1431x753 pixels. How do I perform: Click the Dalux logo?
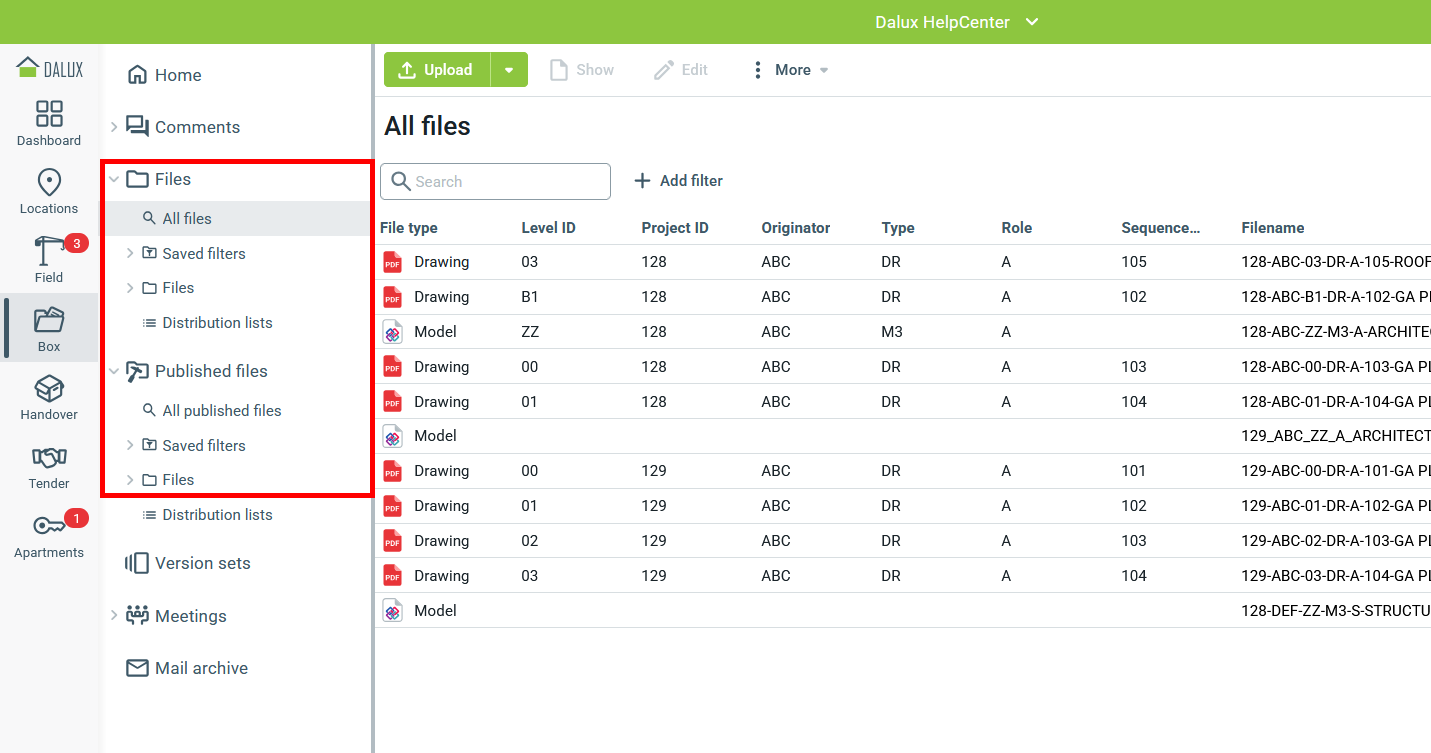click(x=48, y=67)
